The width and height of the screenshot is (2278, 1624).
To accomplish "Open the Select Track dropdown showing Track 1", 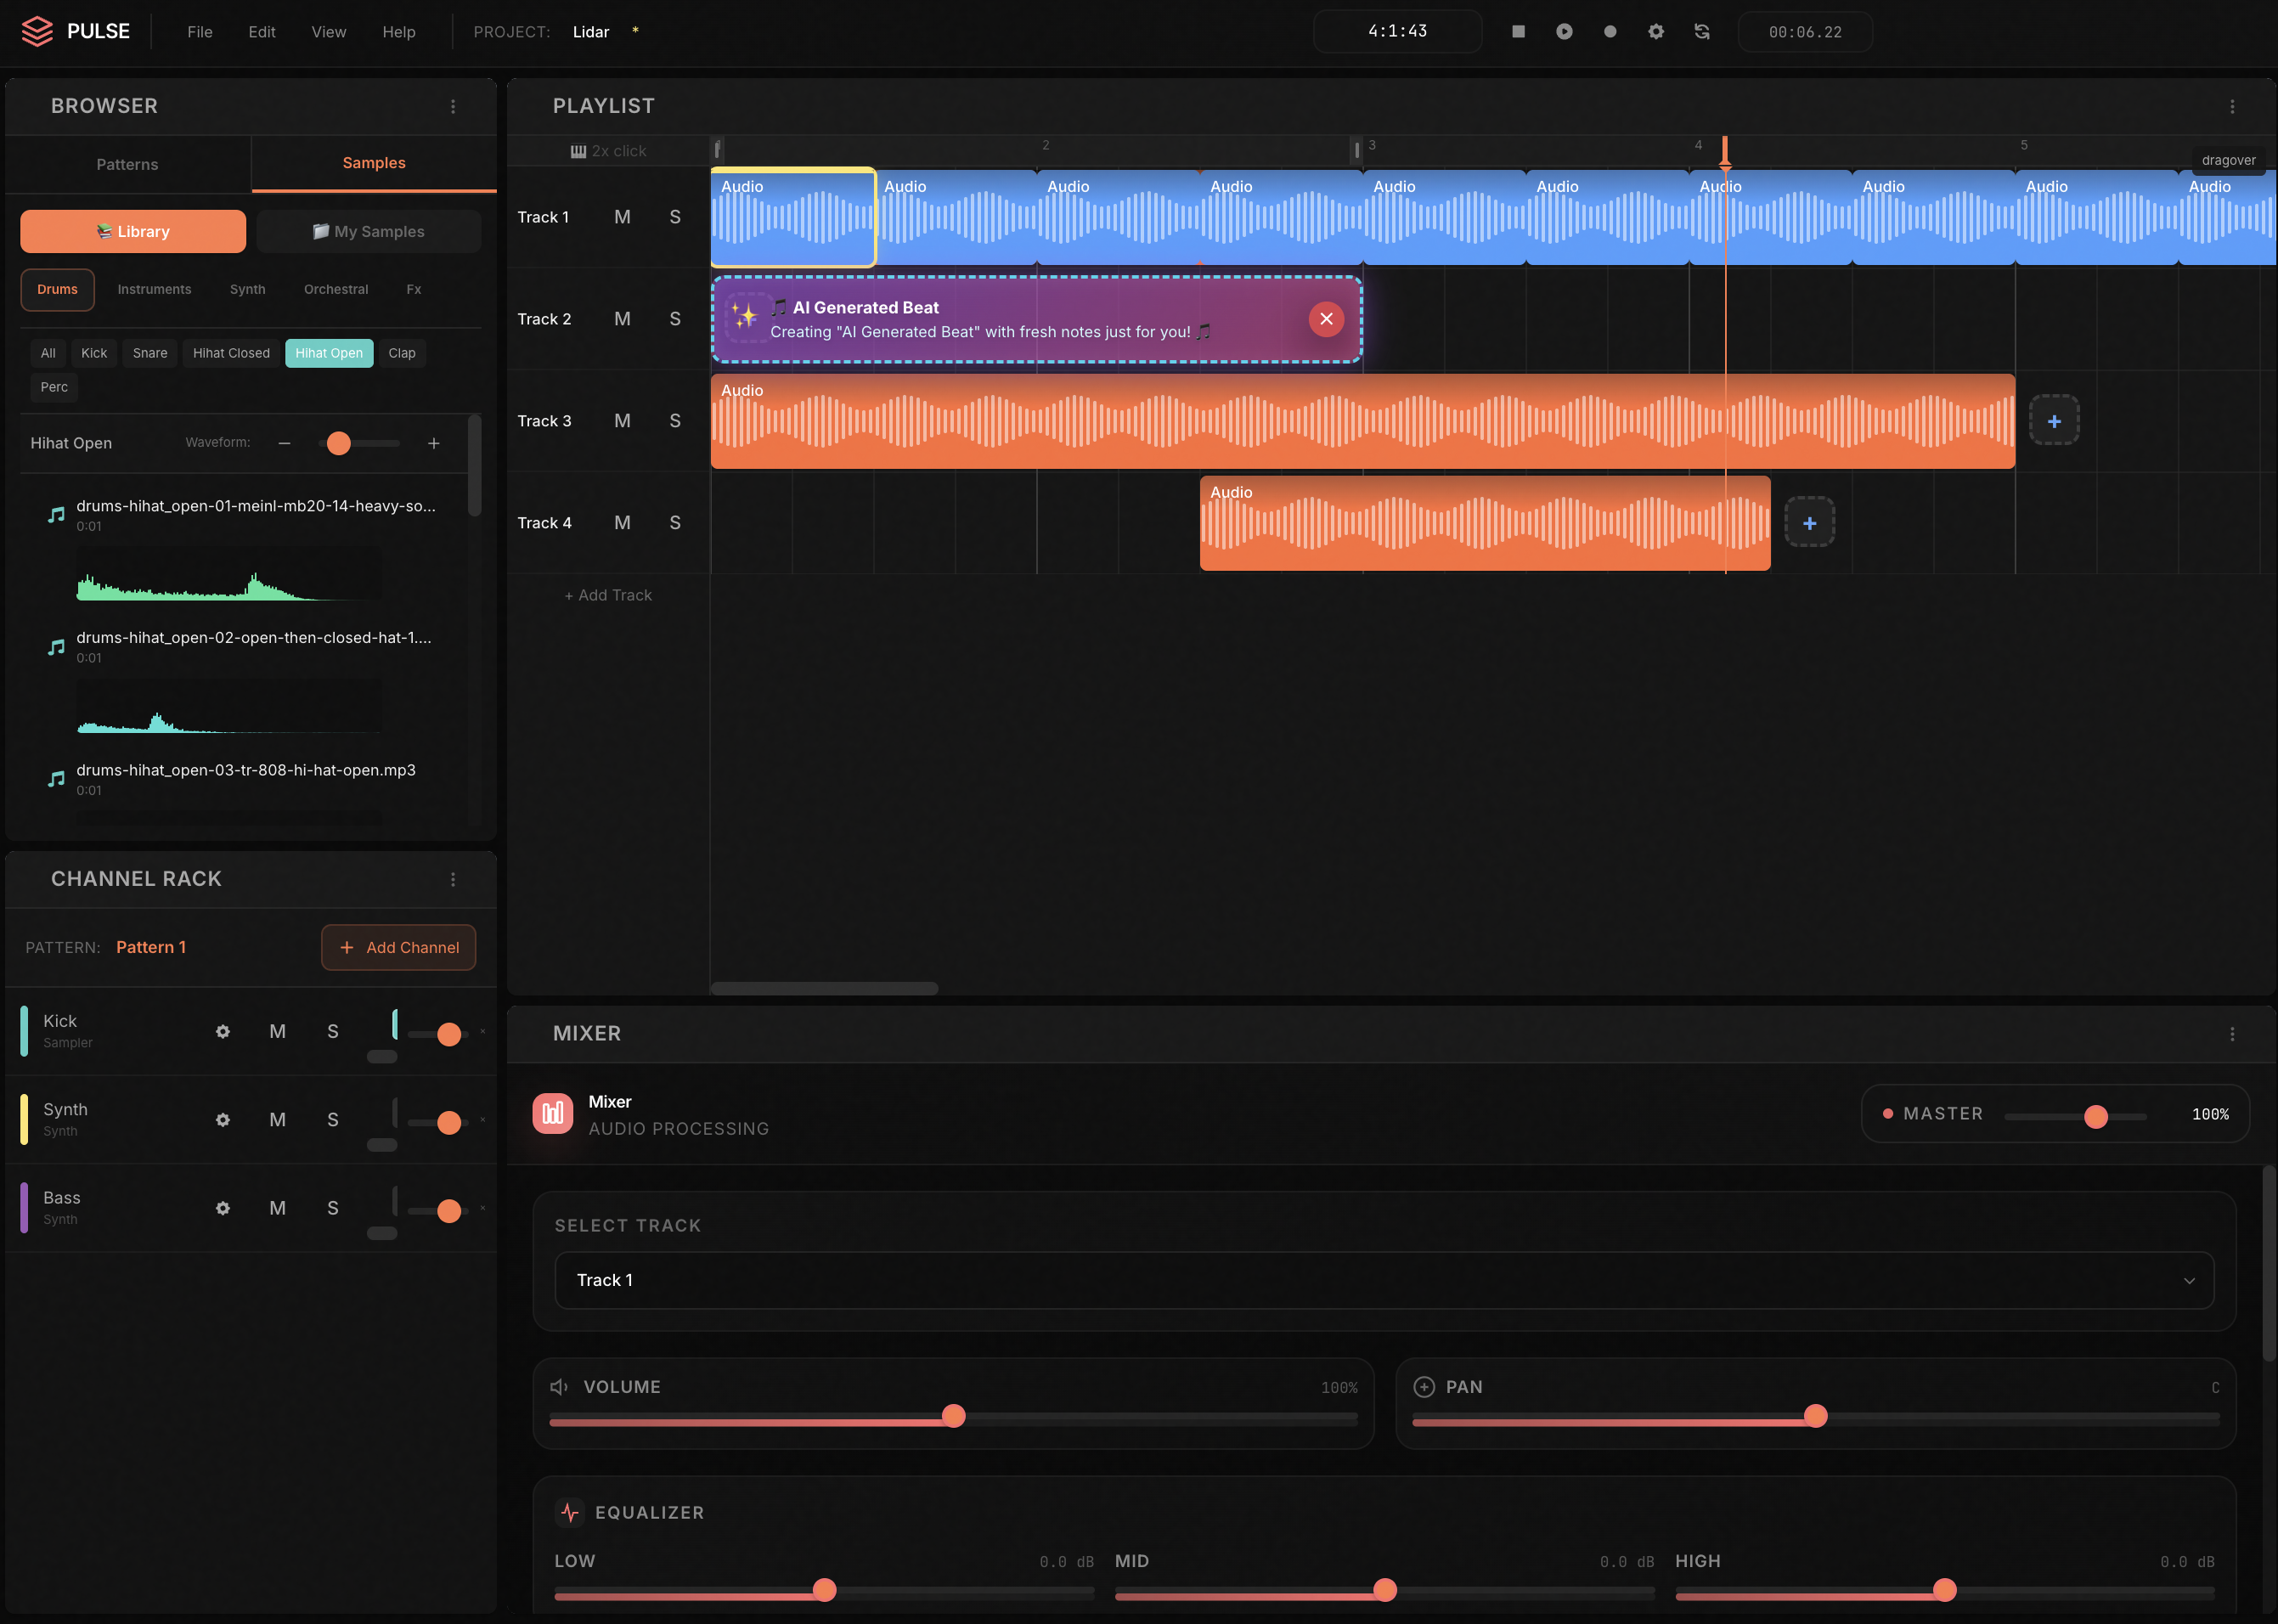I will tap(1383, 1280).
